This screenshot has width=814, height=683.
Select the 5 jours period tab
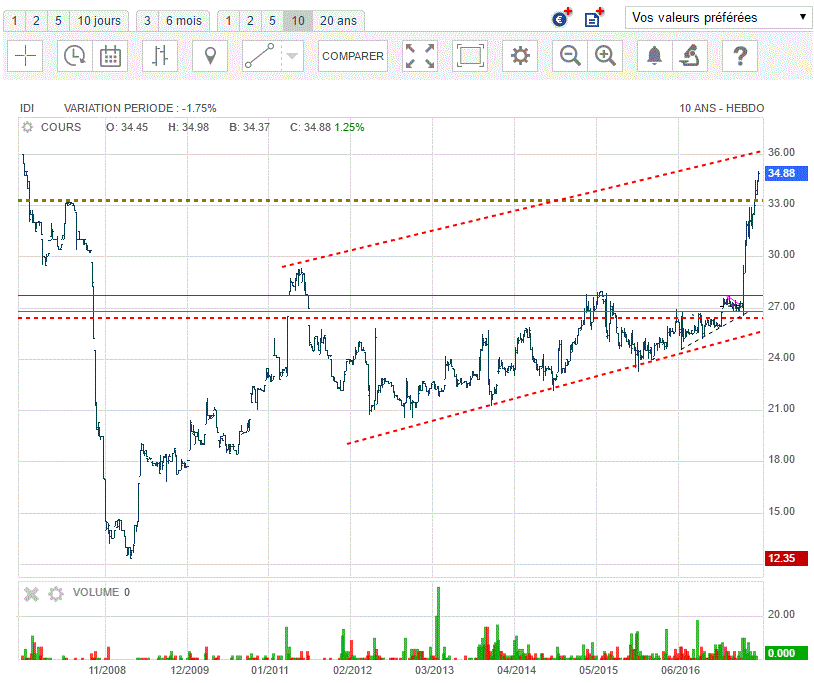pyautogui.click(x=58, y=21)
